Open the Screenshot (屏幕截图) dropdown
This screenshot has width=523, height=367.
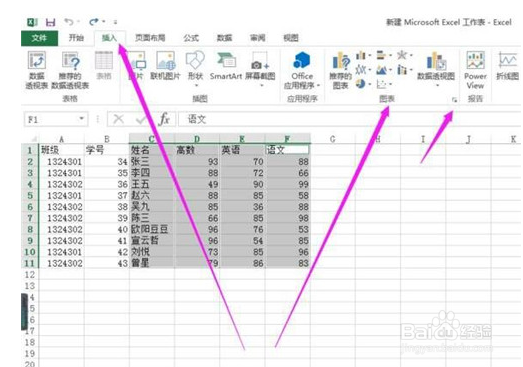(x=262, y=86)
